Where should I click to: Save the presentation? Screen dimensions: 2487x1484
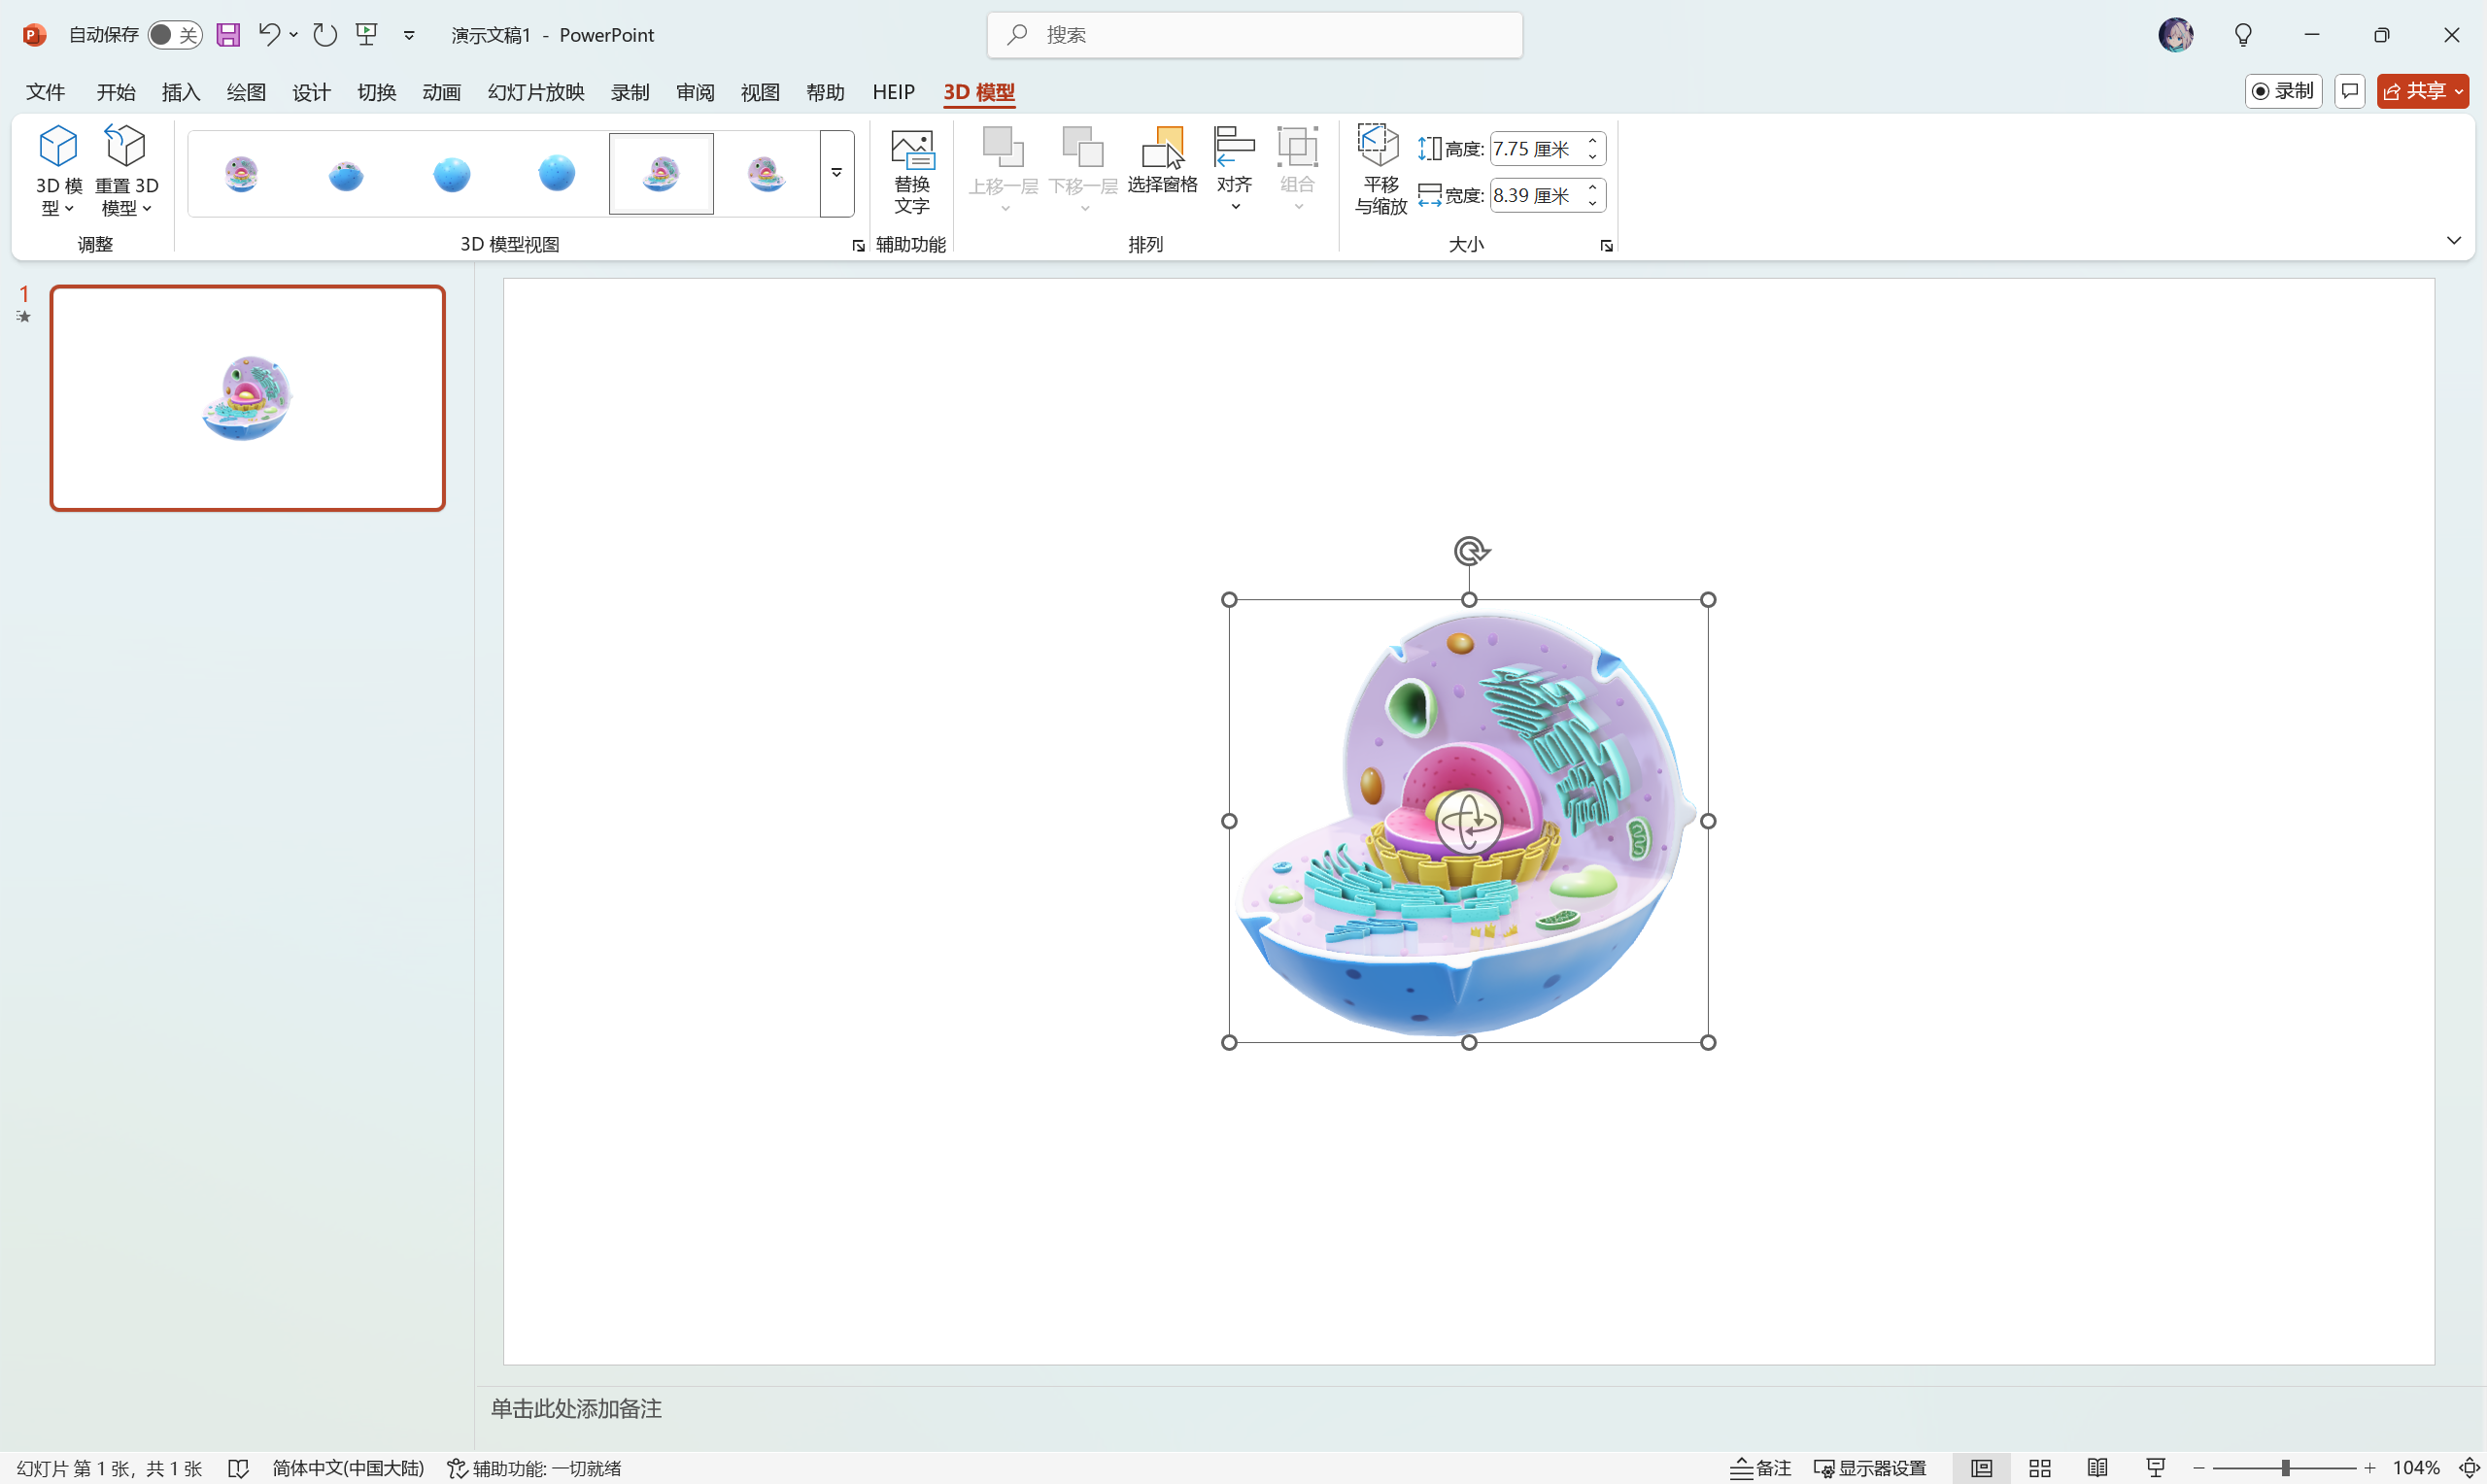(228, 34)
